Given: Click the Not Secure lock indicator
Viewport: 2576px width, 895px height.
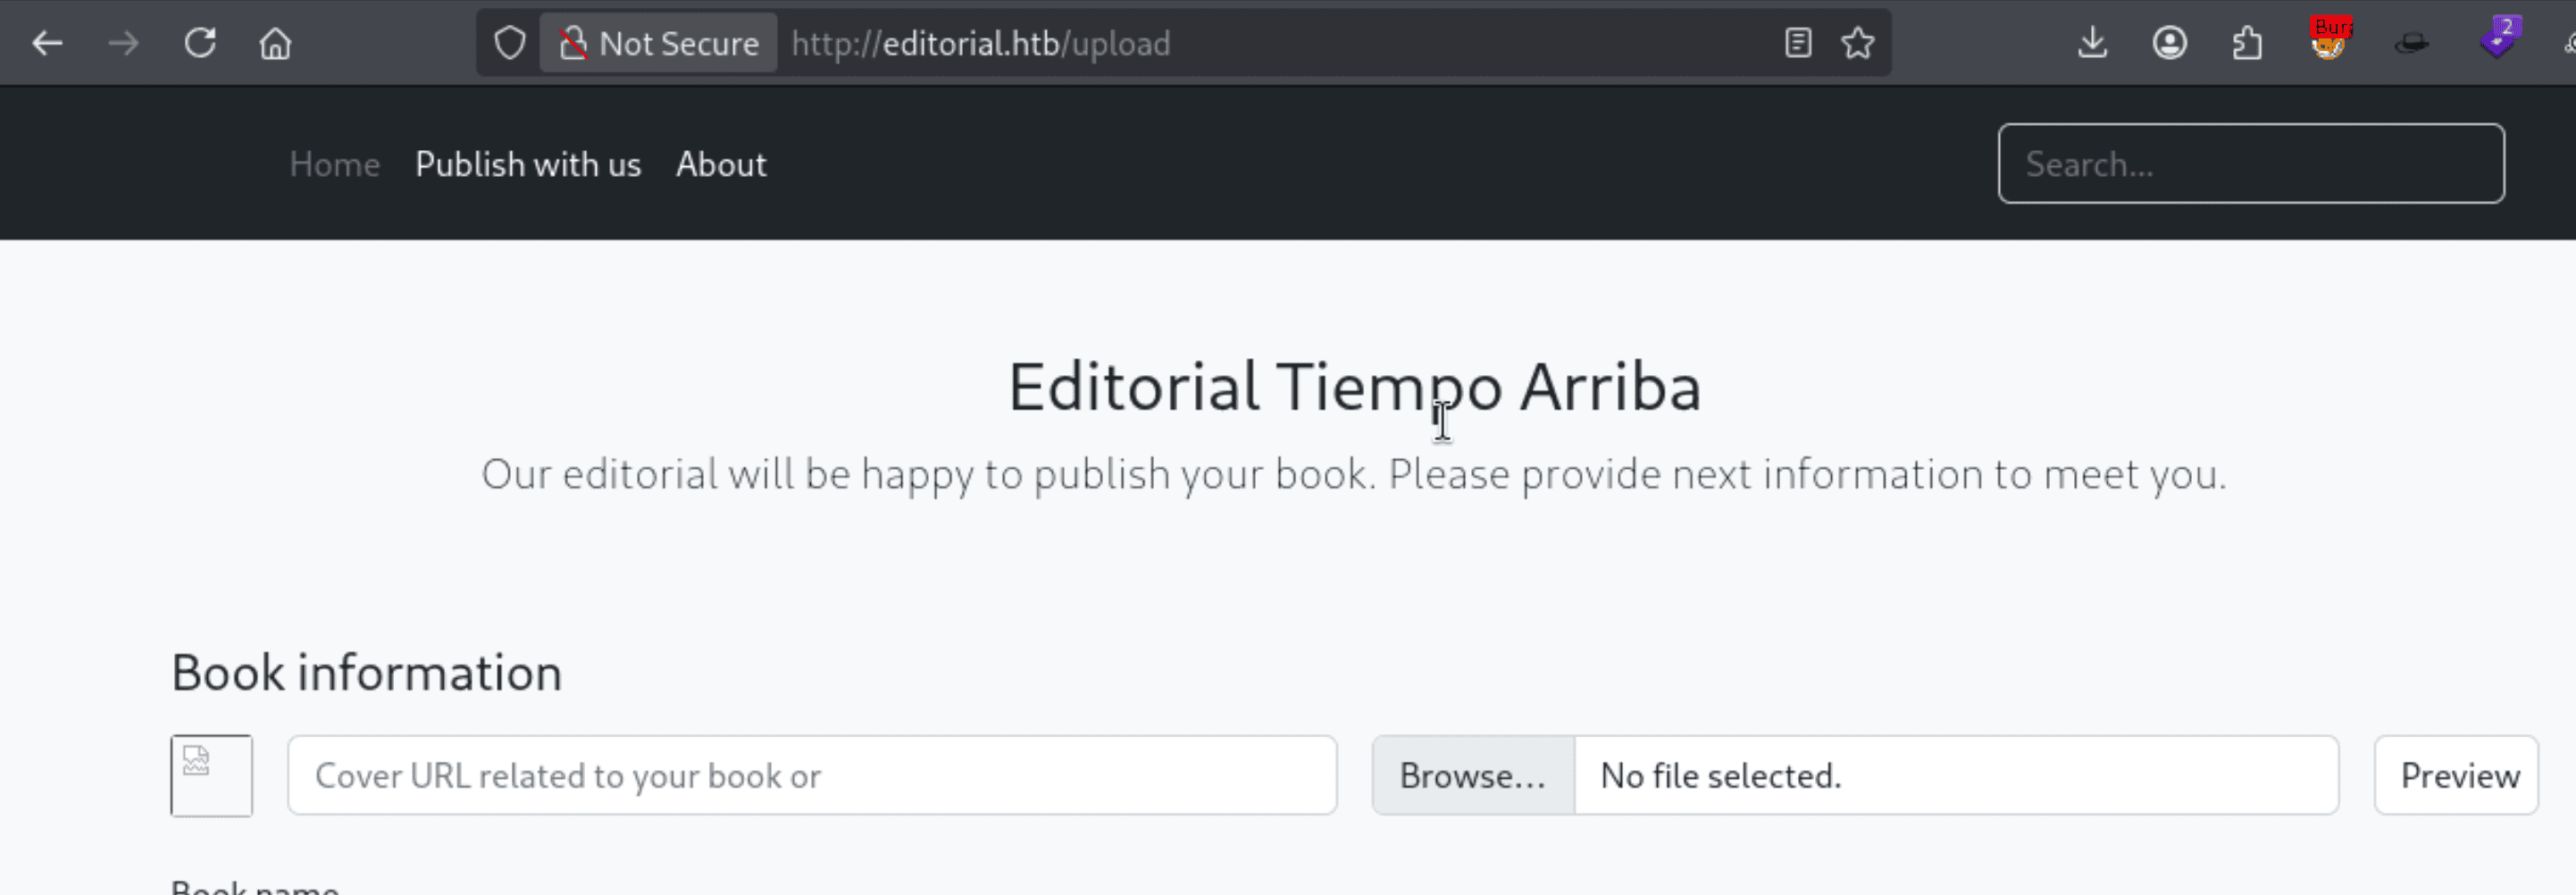Looking at the screenshot, I should click(x=659, y=43).
